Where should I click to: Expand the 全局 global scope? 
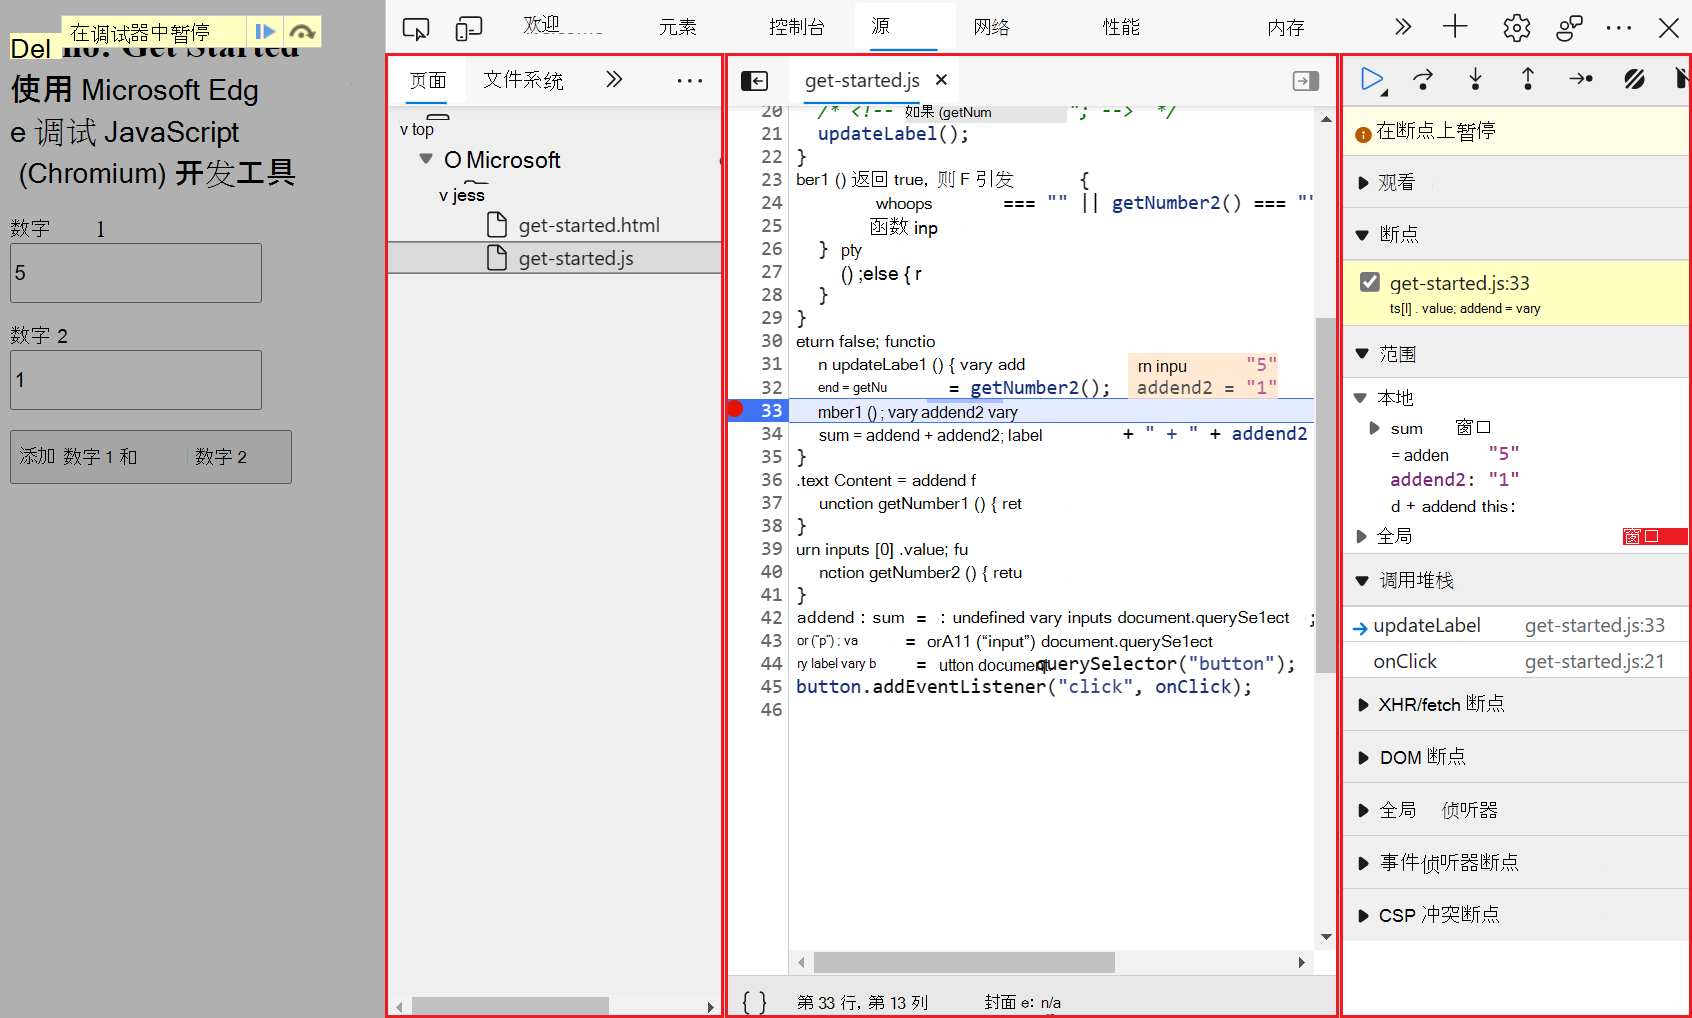pos(1361,537)
